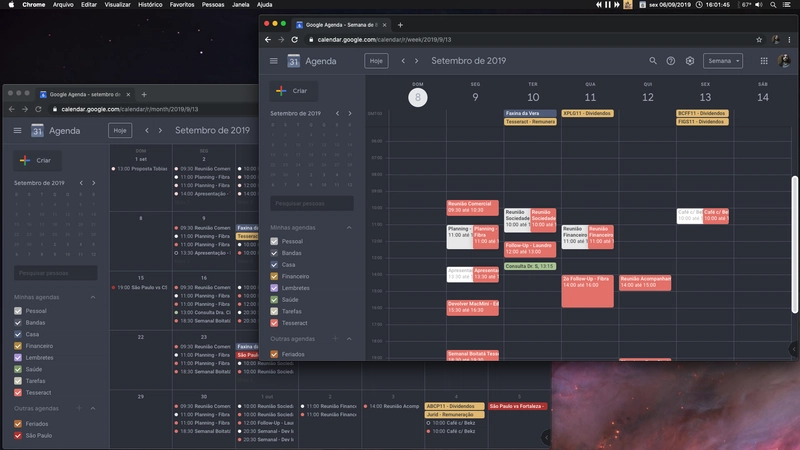This screenshot has width=800, height=450.
Task: Click the account avatar in calendar header
Action: [784, 61]
